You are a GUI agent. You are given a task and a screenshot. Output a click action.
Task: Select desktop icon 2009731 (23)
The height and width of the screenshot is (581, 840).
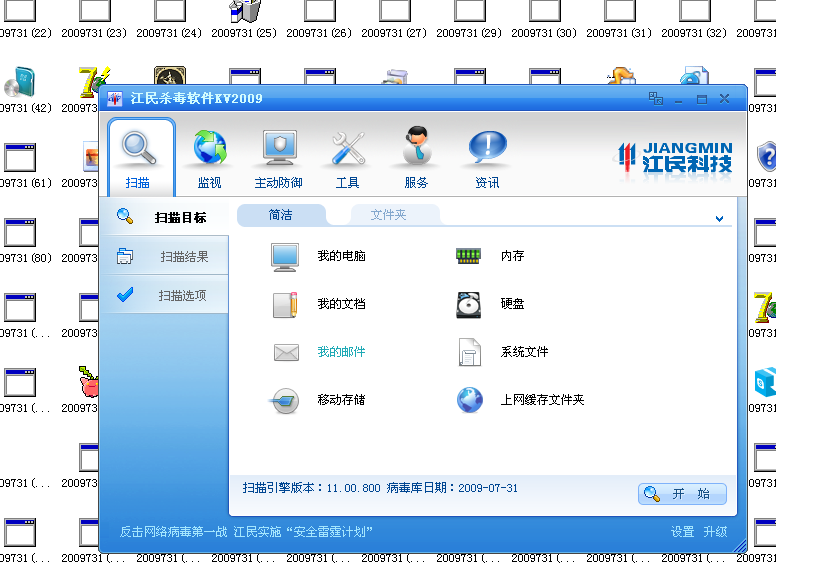click(x=94, y=19)
